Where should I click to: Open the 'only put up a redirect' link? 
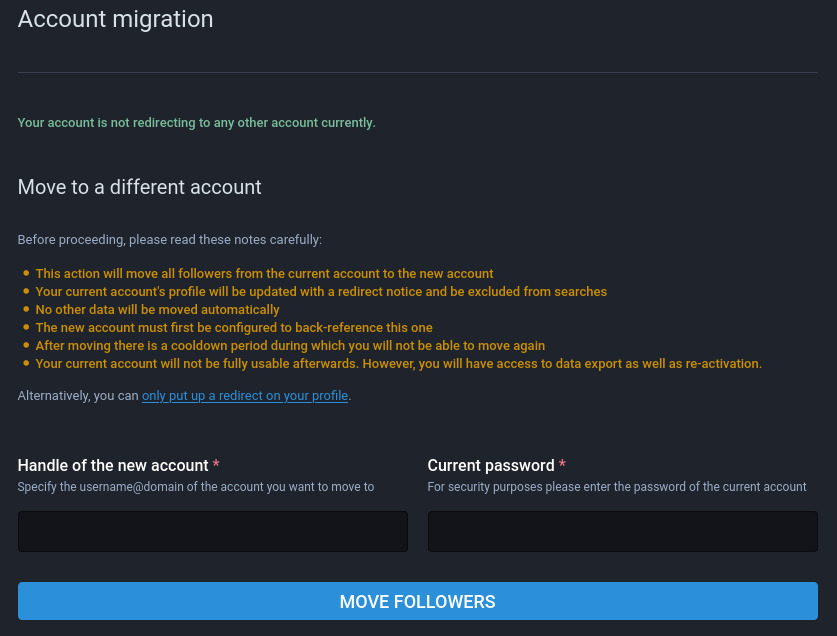pos(245,396)
